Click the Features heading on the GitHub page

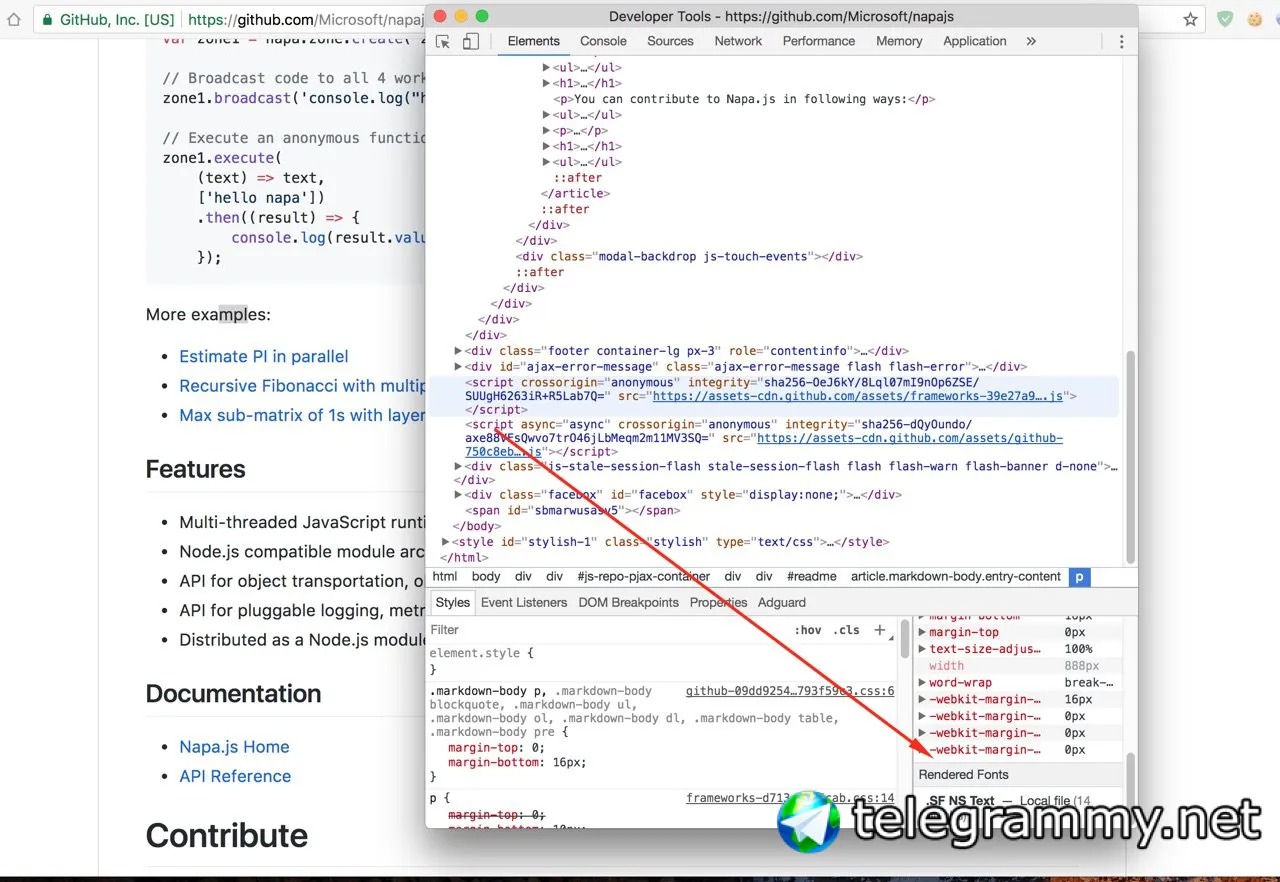coord(196,469)
